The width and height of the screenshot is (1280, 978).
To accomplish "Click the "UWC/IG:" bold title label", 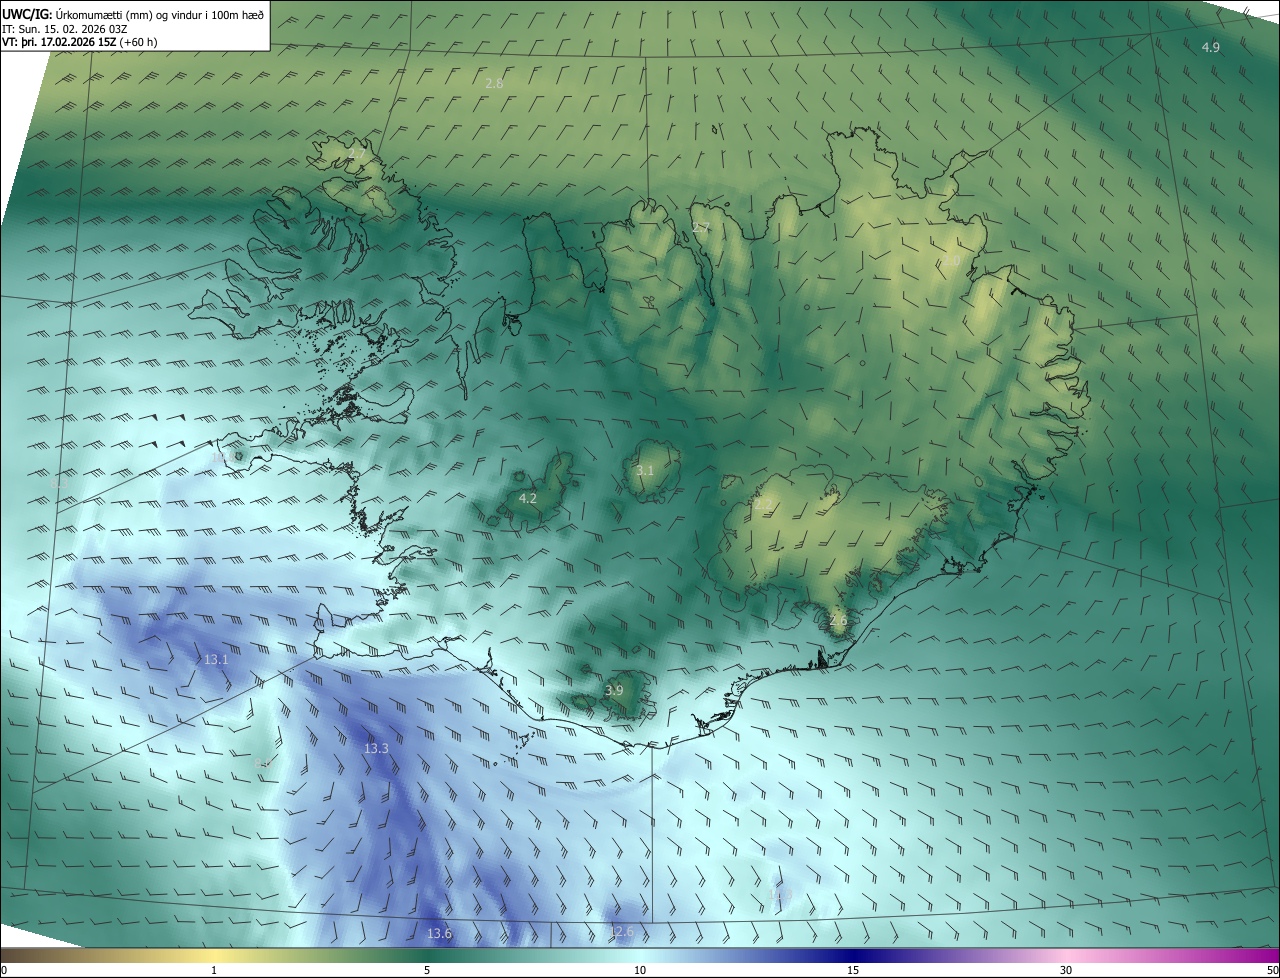I will tap(28, 13).
